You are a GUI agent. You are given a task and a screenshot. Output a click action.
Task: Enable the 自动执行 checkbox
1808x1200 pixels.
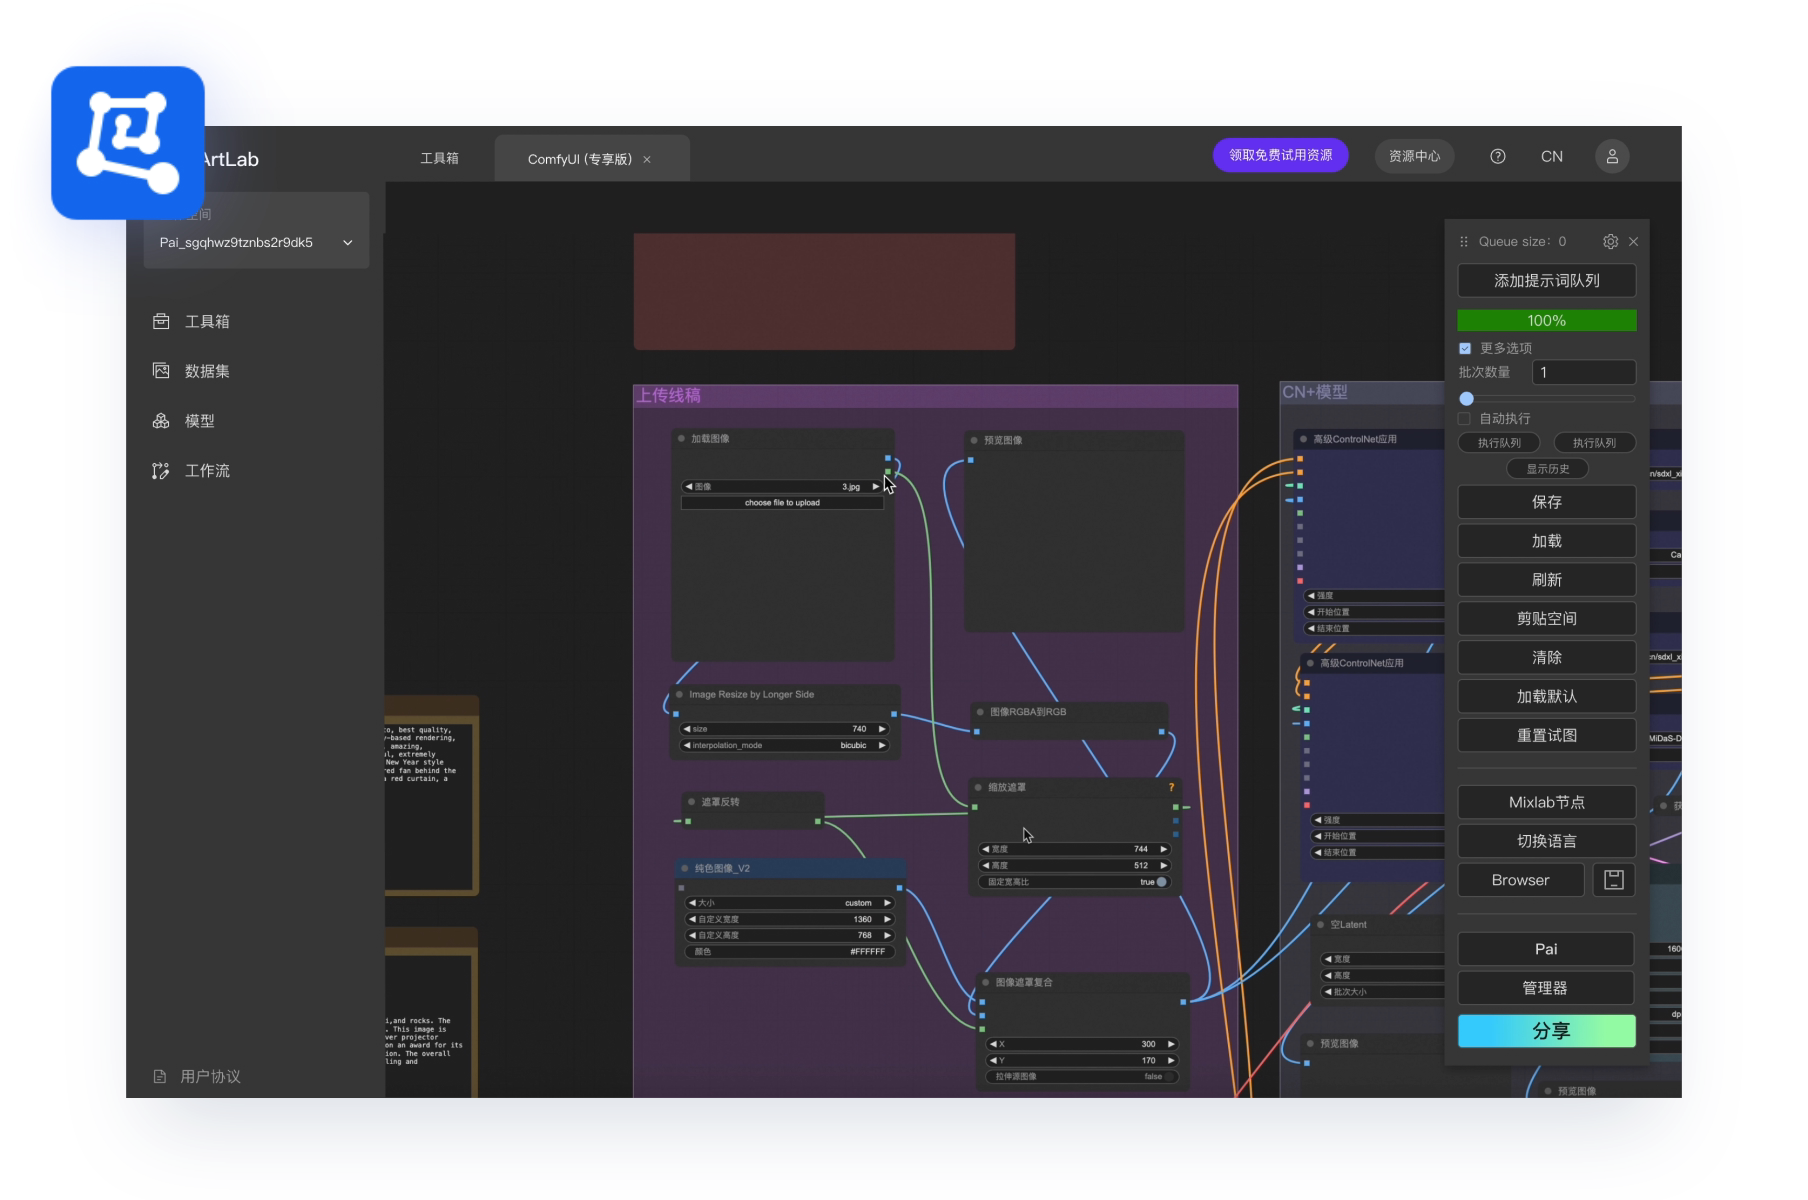[x=1465, y=418]
